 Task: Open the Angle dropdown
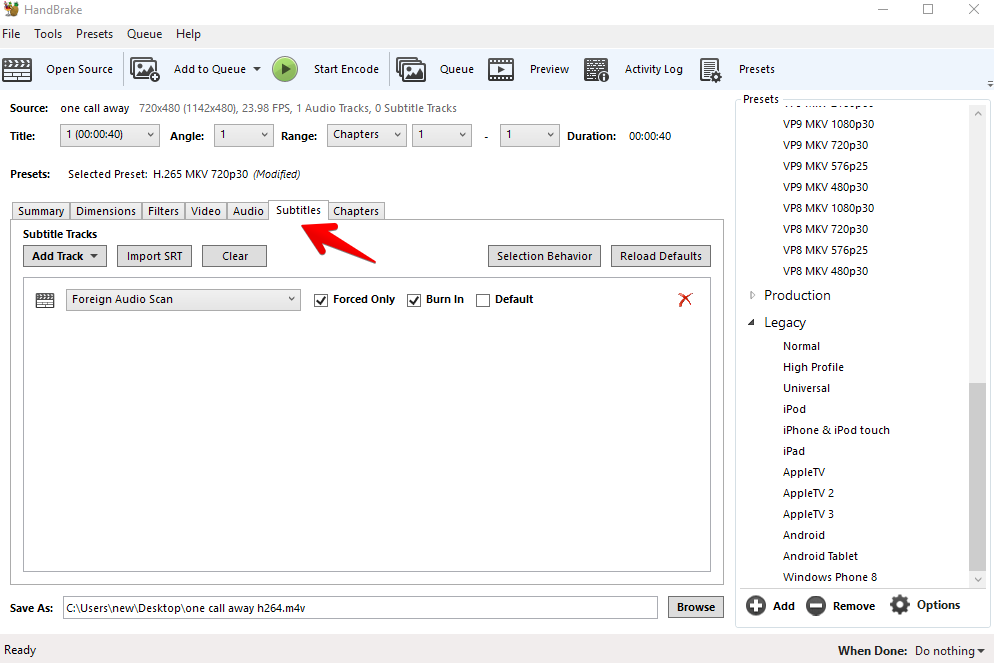(243, 135)
